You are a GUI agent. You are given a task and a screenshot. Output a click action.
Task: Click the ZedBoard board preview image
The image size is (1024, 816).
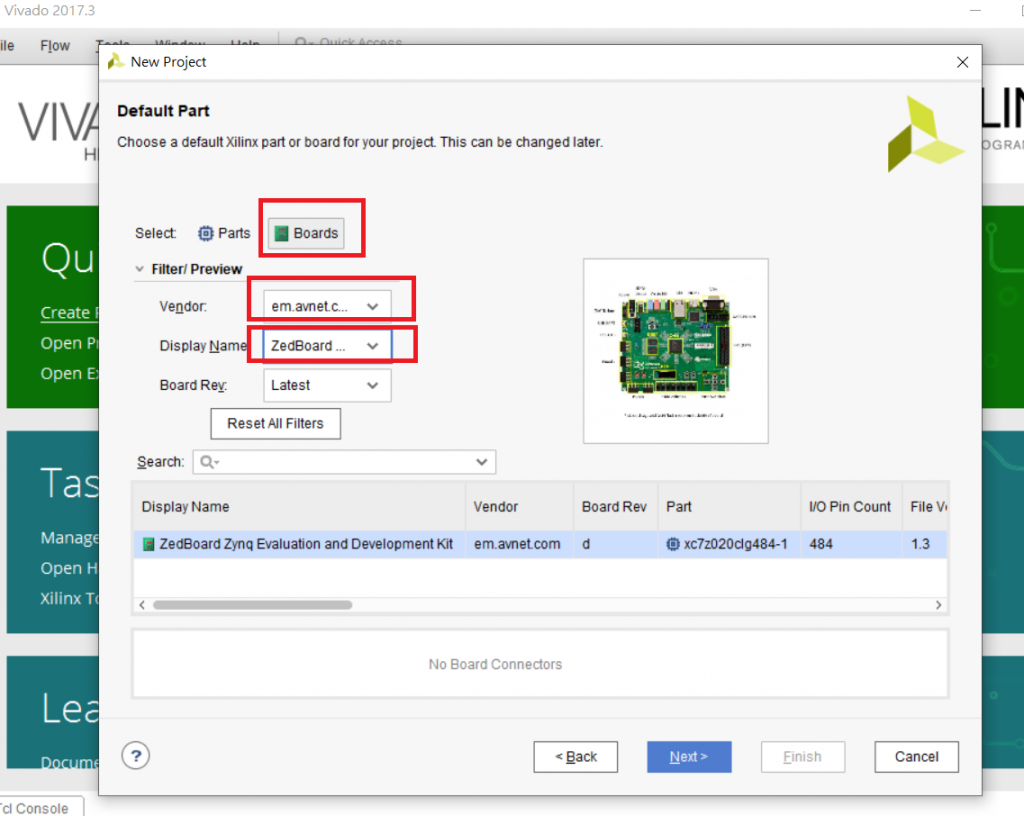pos(675,351)
